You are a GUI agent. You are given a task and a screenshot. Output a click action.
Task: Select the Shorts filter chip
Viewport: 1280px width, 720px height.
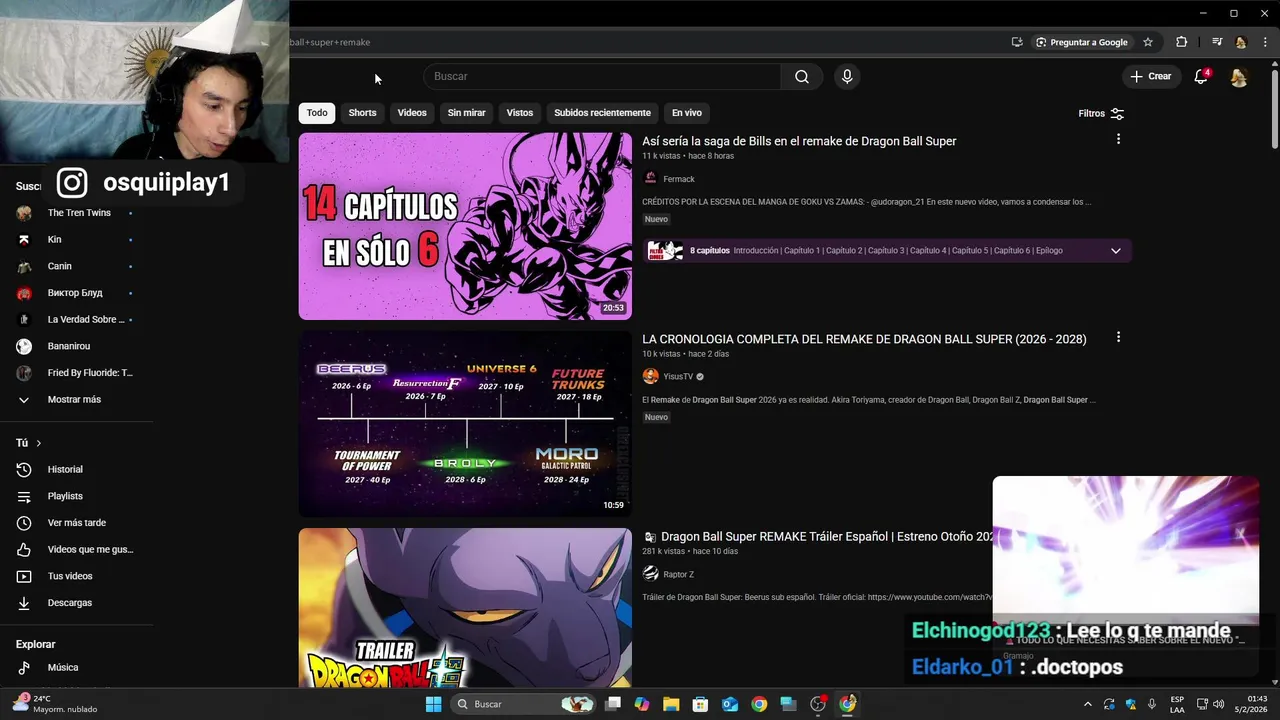[x=362, y=113]
